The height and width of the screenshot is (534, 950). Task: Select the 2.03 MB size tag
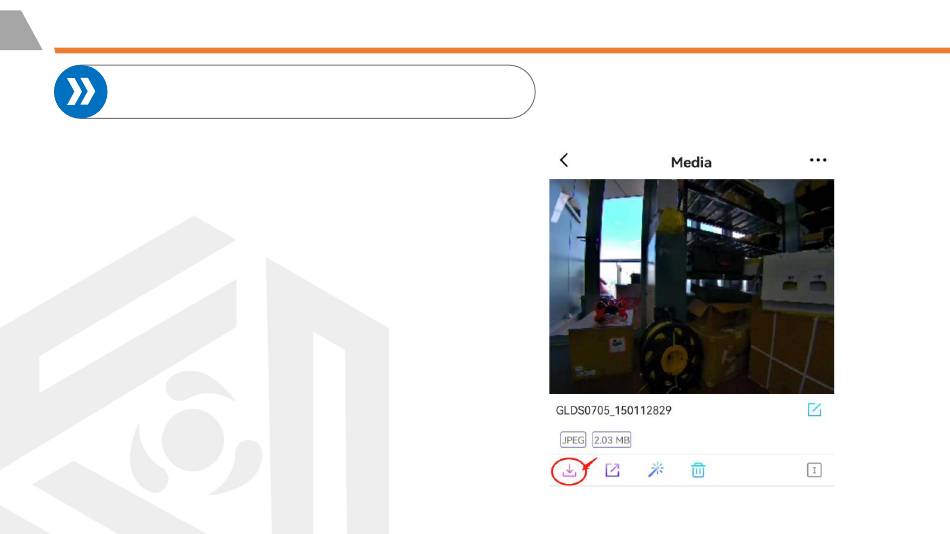point(611,440)
